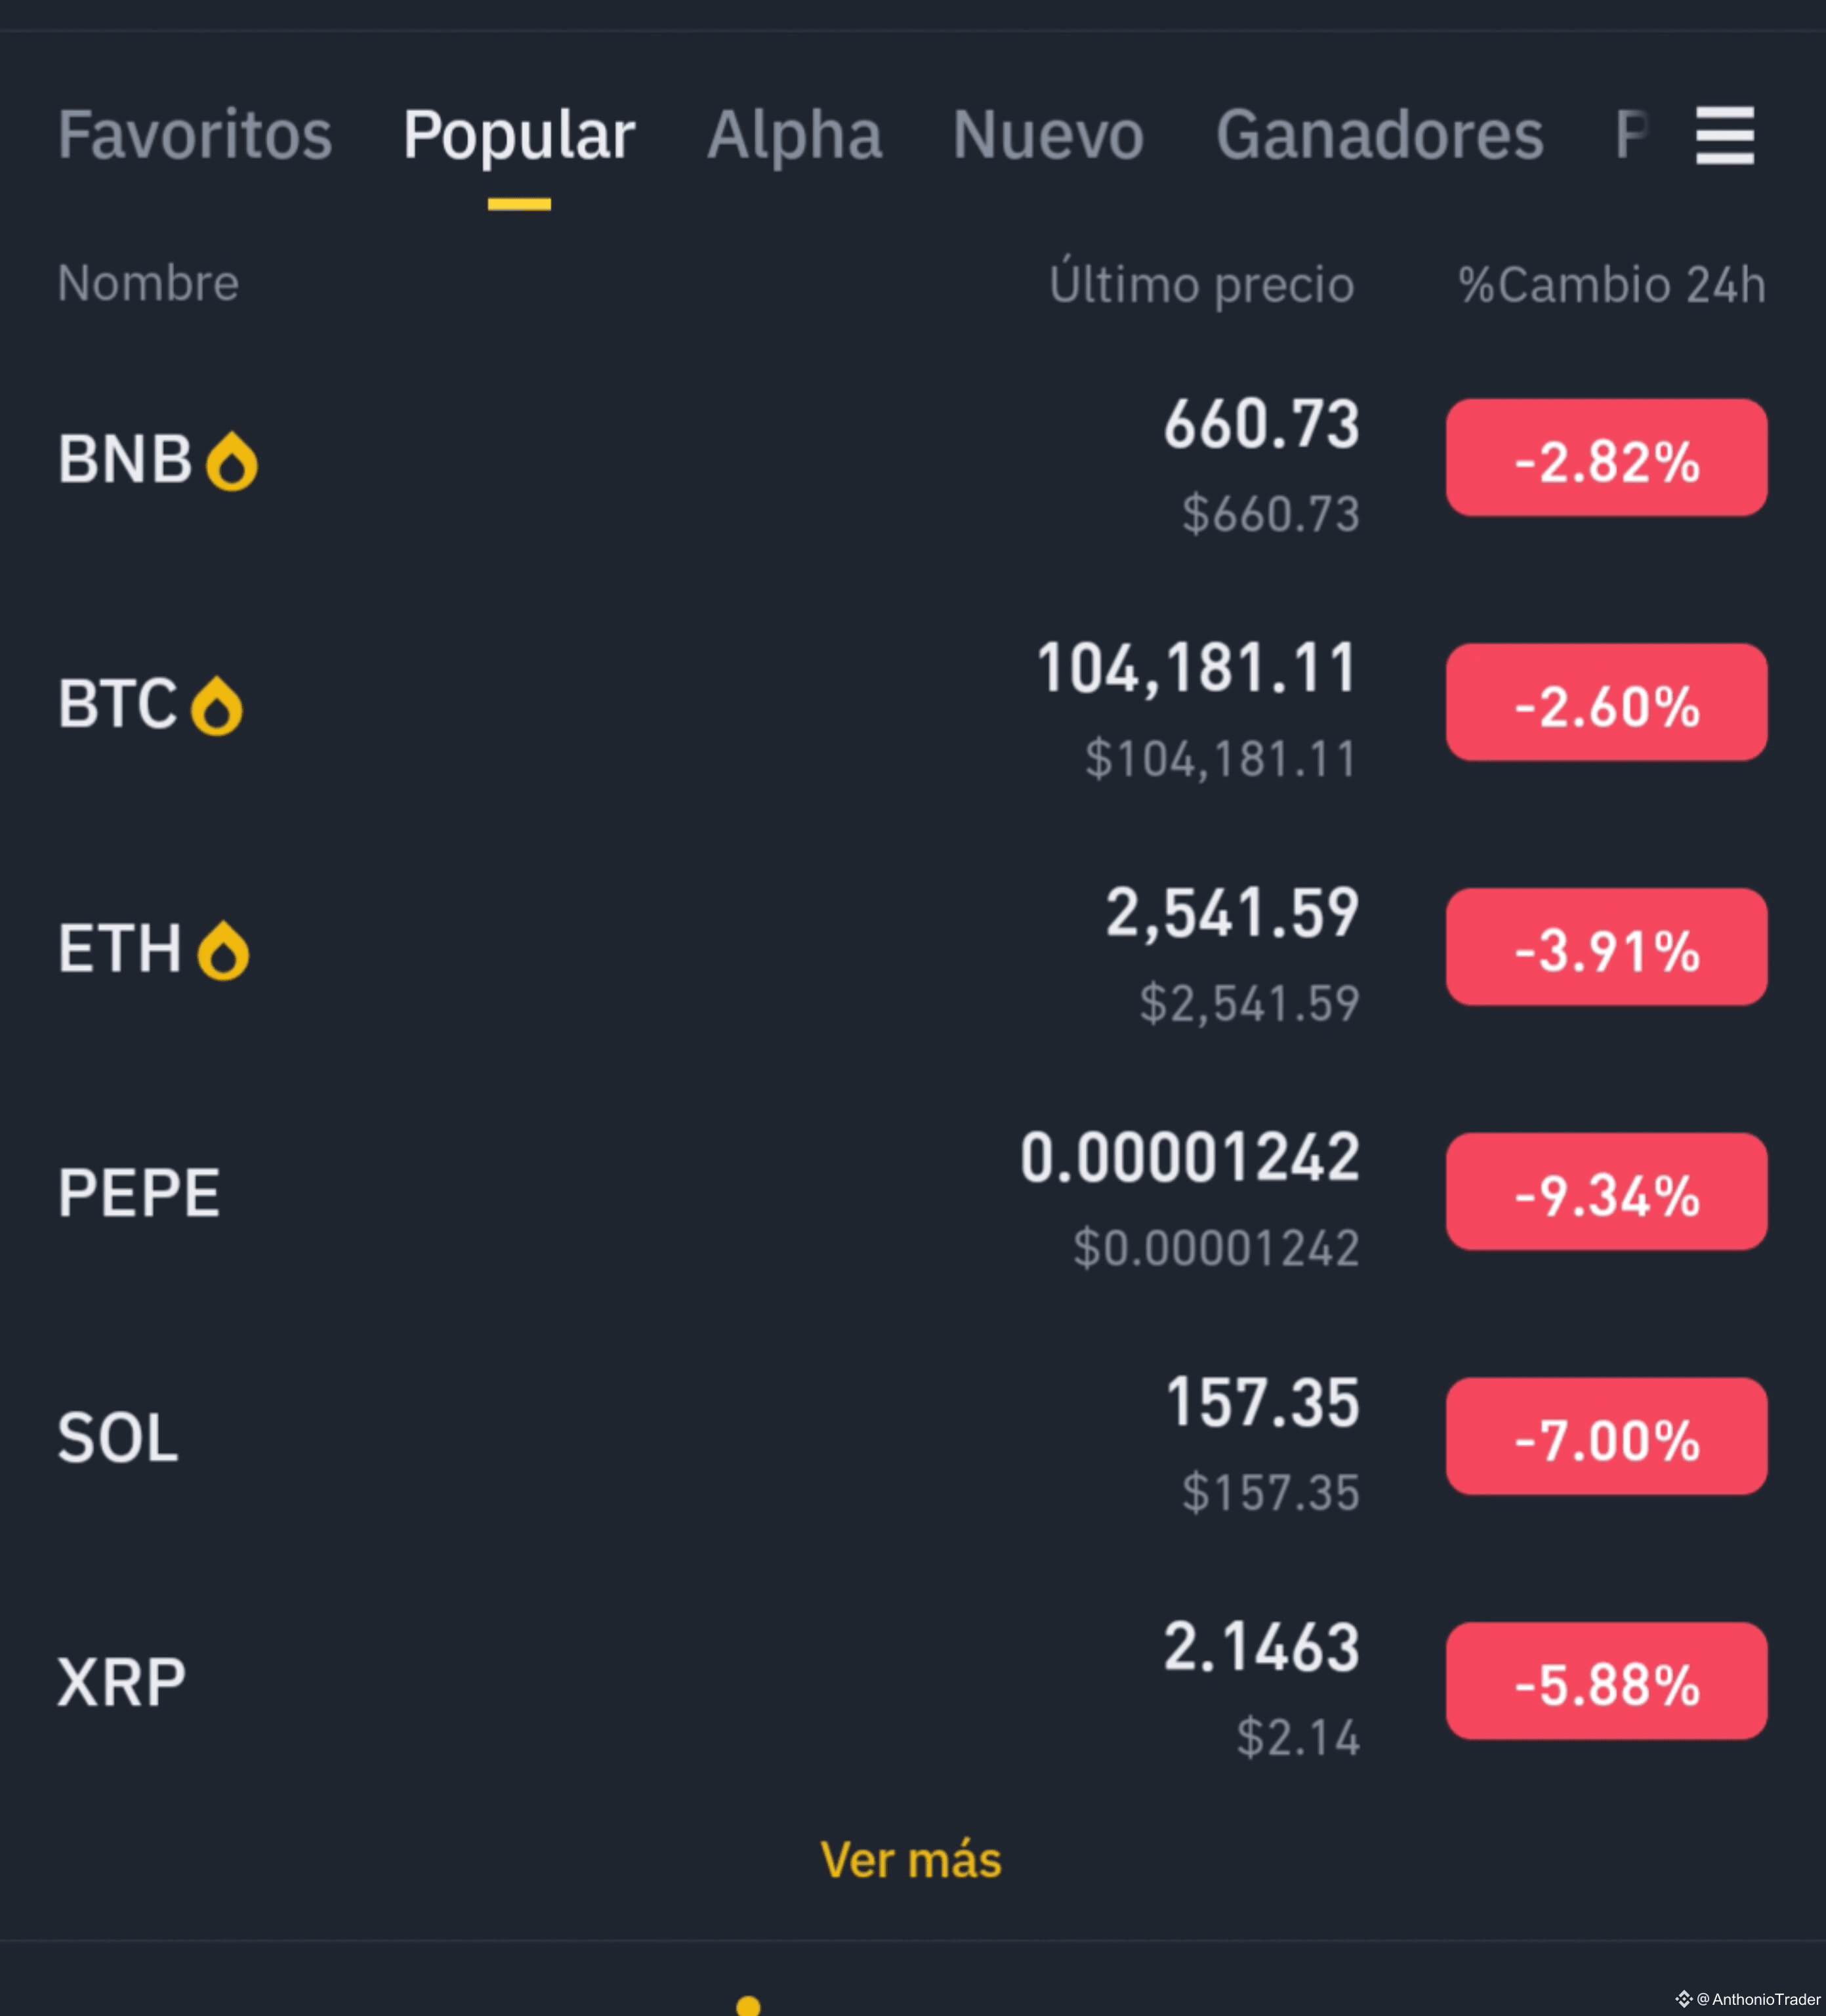Sort by %Cambio 24h column header

coord(1612,285)
